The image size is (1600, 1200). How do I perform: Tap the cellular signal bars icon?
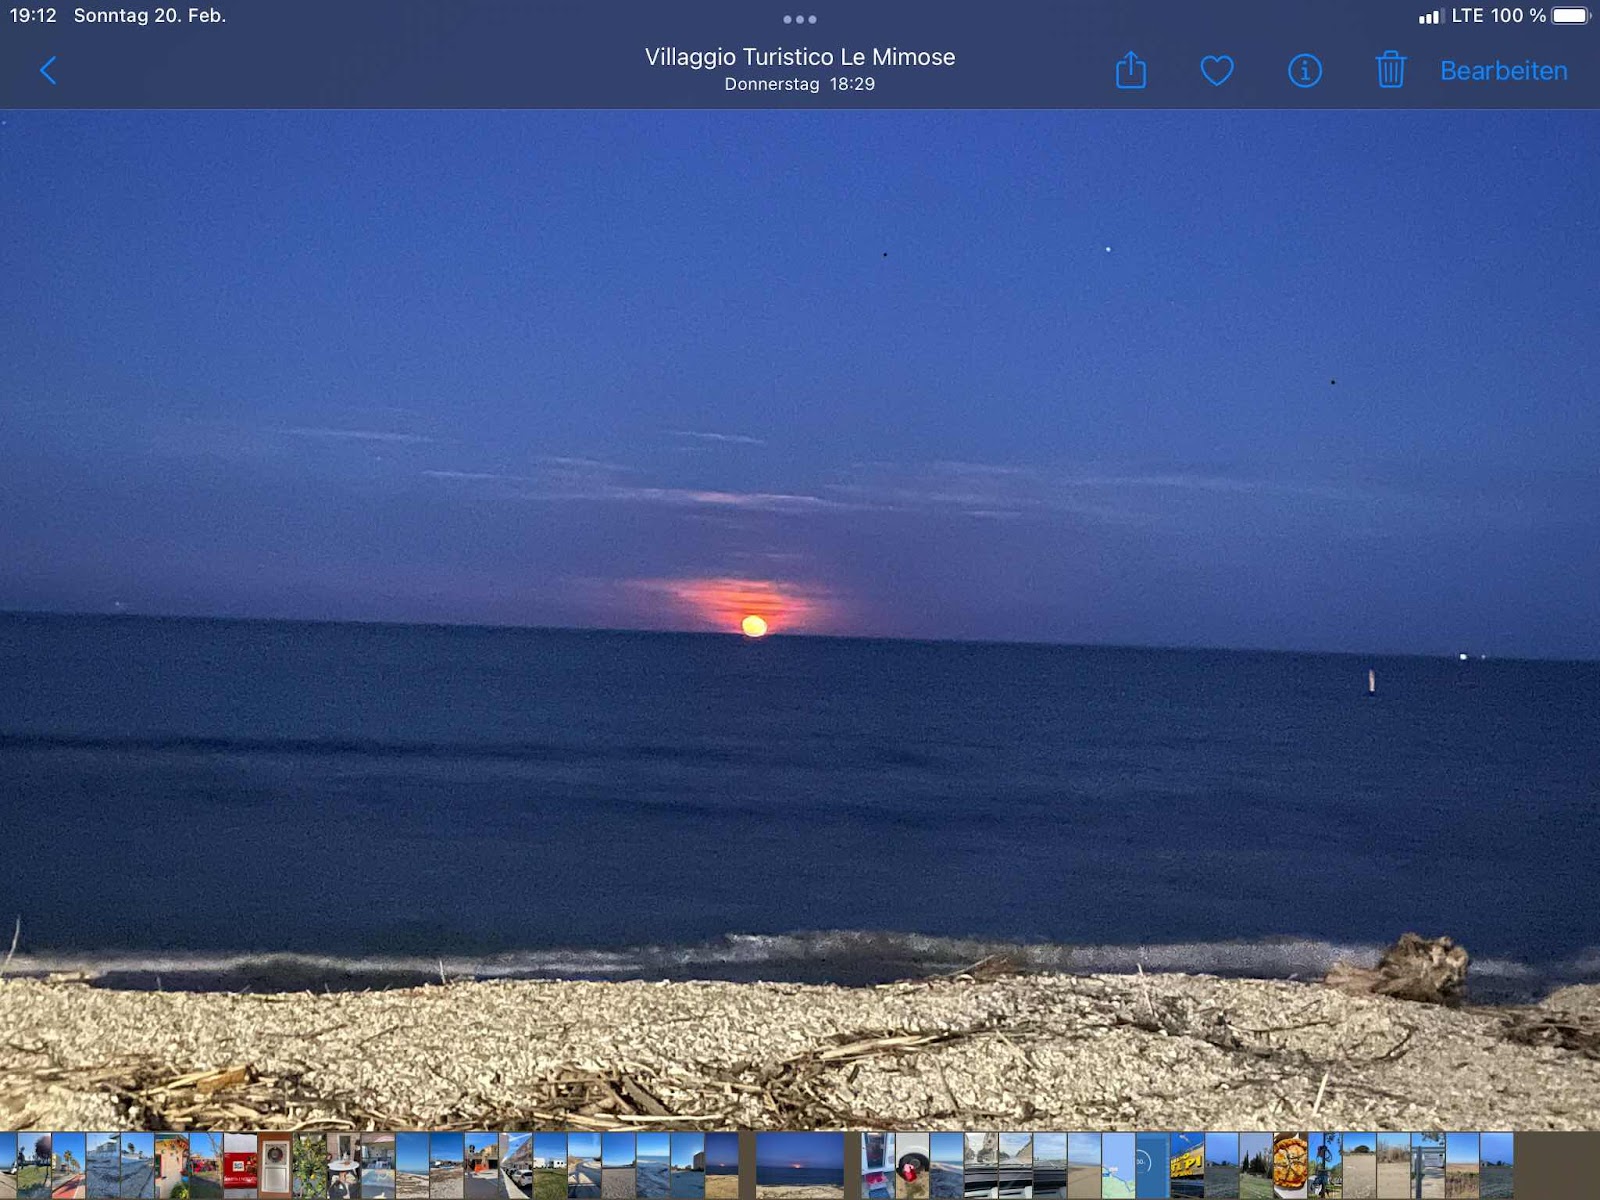pos(1430,16)
